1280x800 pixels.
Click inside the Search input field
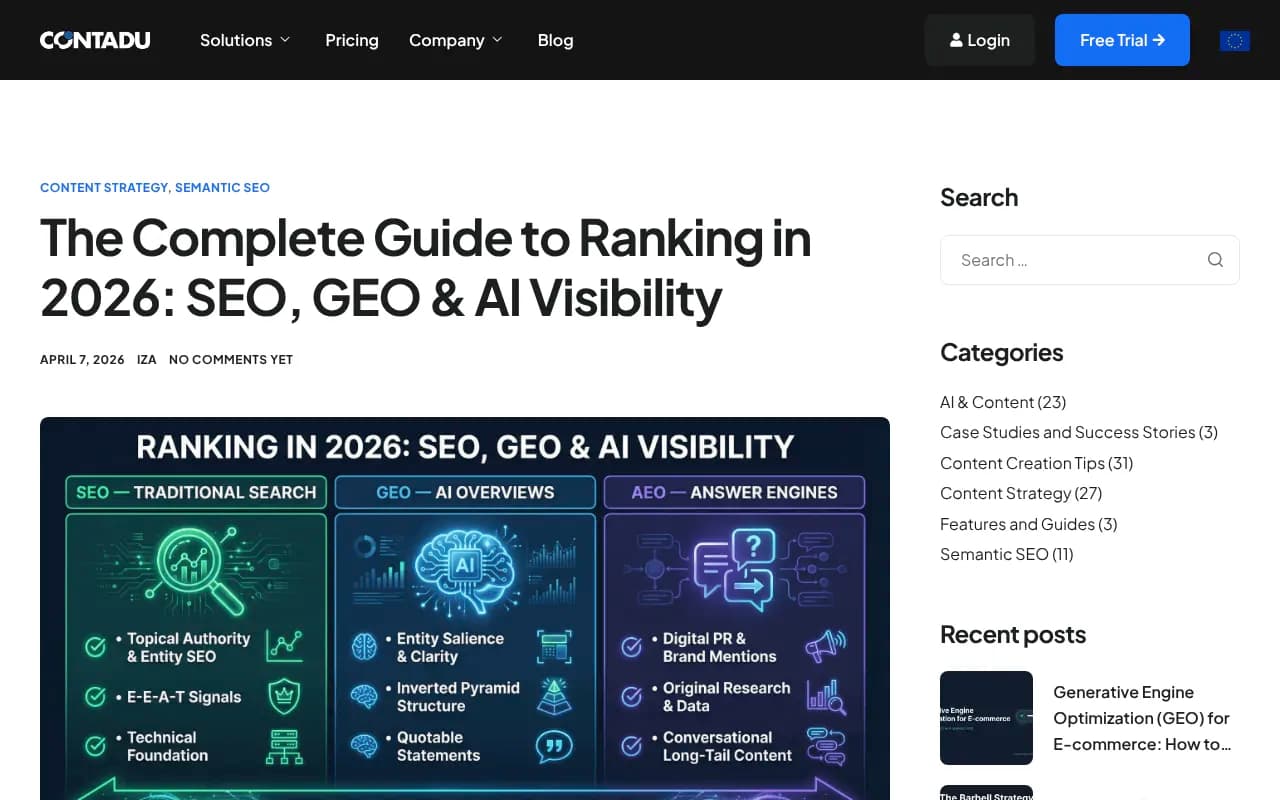(1070, 259)
